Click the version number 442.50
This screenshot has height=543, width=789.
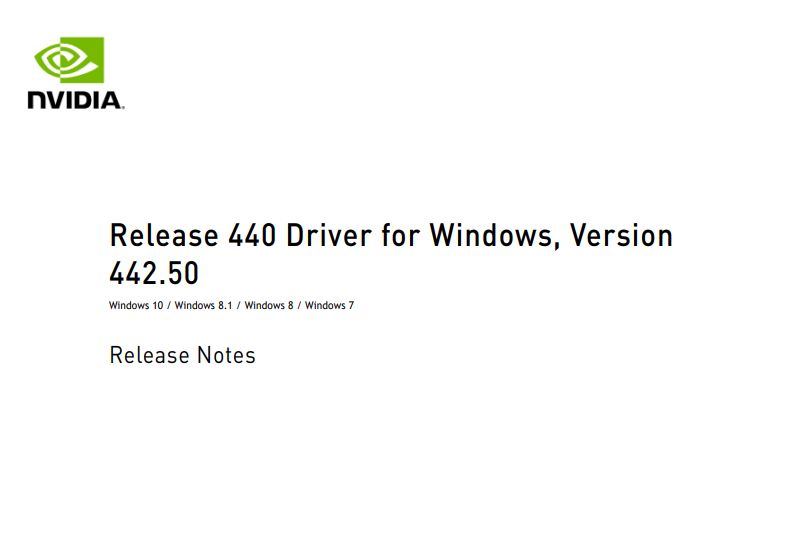154,273
